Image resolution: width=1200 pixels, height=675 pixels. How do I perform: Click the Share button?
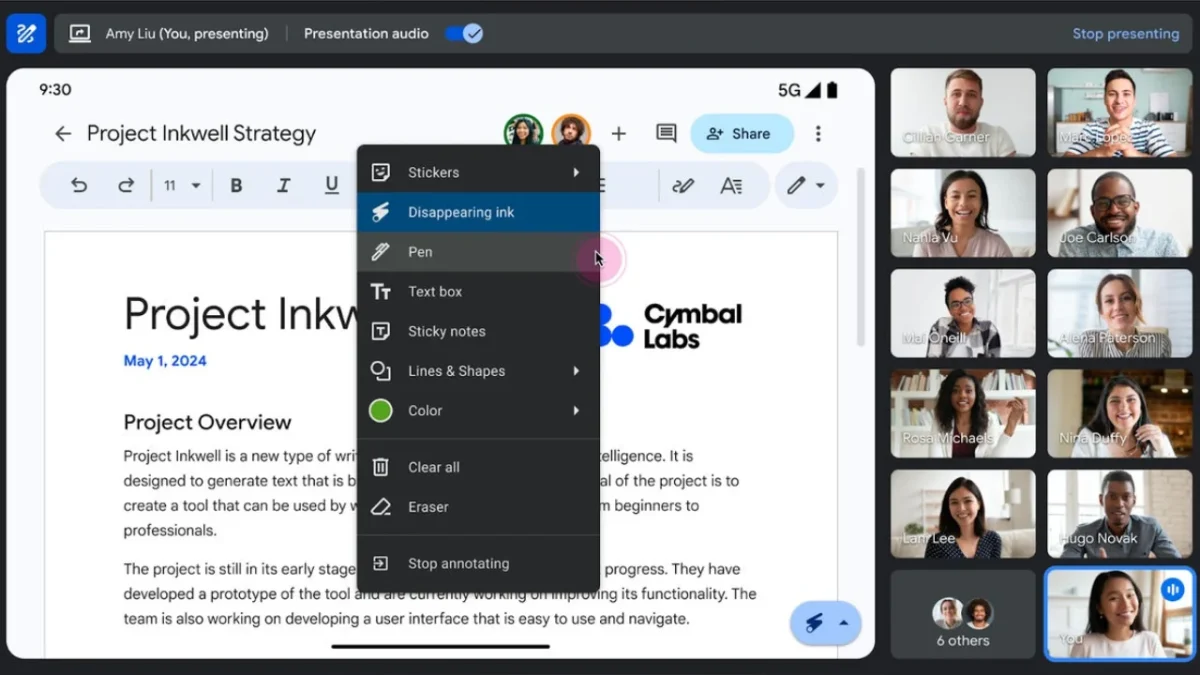click(740, 133)
